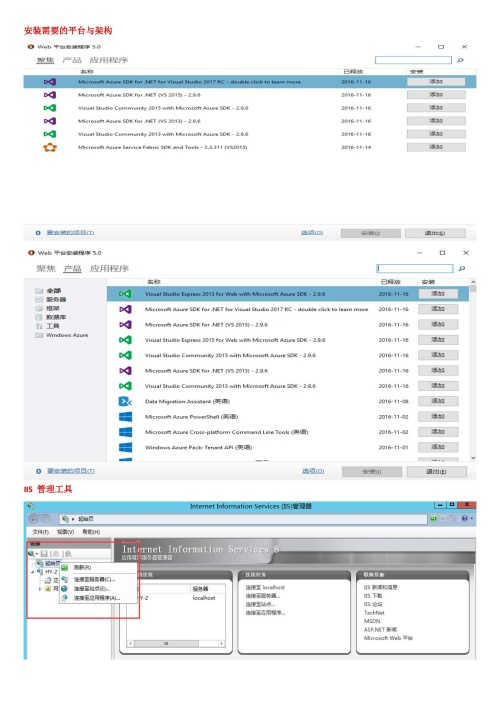Screen dimensions: 500x707
Task: Click the search field in the 聚焦 installer window
Action: coord(413,60)
